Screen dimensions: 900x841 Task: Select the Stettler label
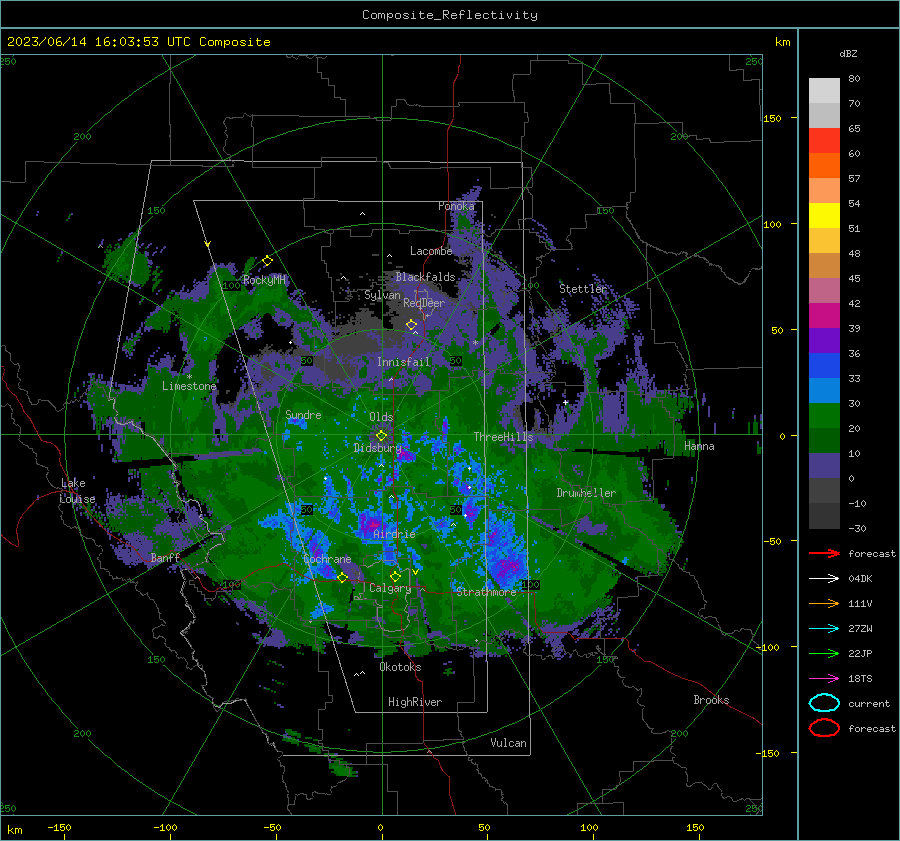coord(583,289)
